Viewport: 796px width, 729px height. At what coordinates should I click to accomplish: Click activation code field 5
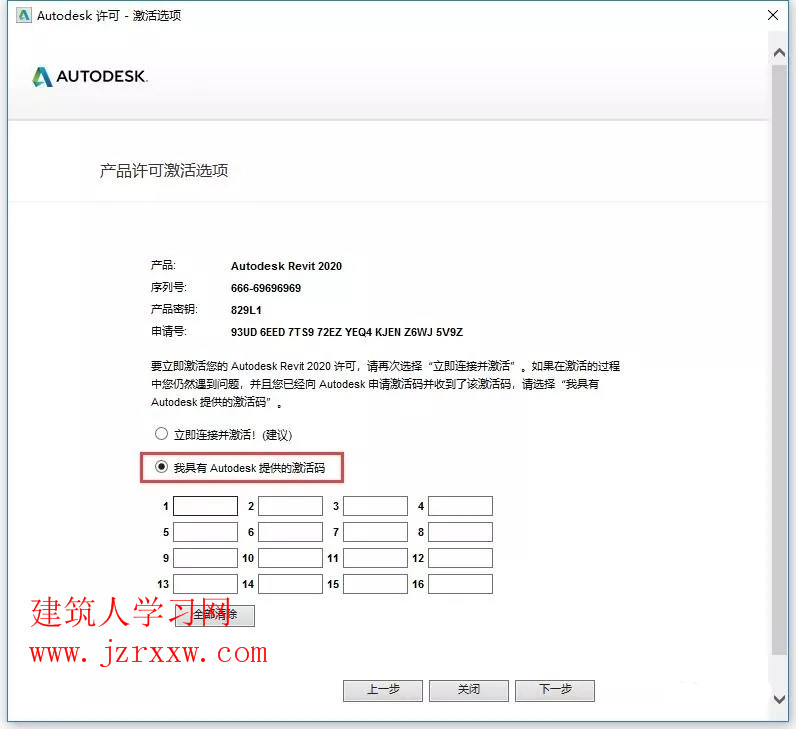pyautogui.click(x=205, y=532)
